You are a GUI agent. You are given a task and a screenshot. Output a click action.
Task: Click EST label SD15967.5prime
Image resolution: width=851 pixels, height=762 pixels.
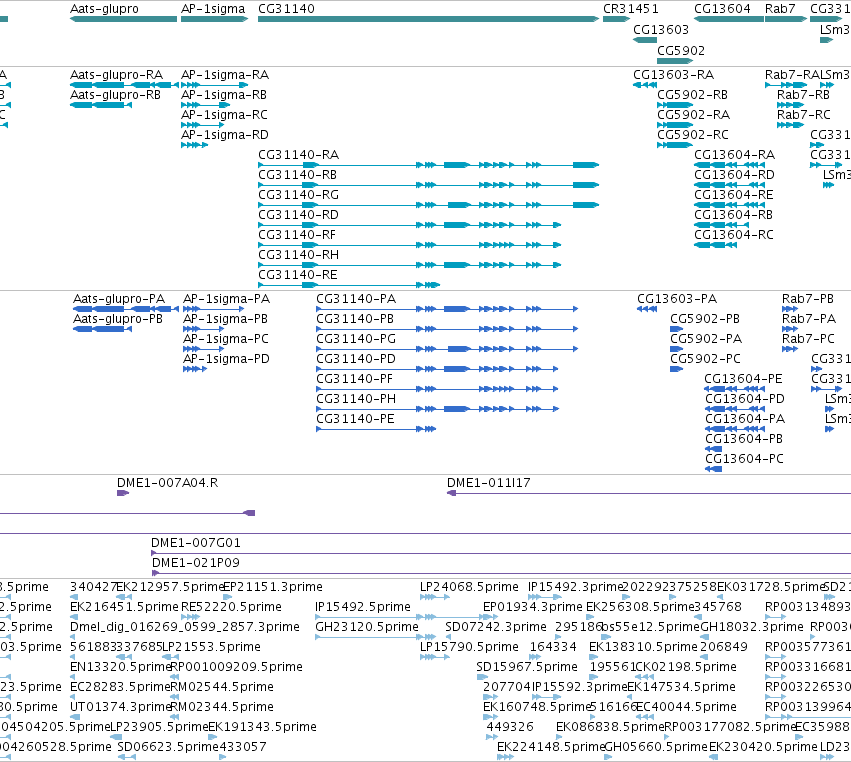527,667
